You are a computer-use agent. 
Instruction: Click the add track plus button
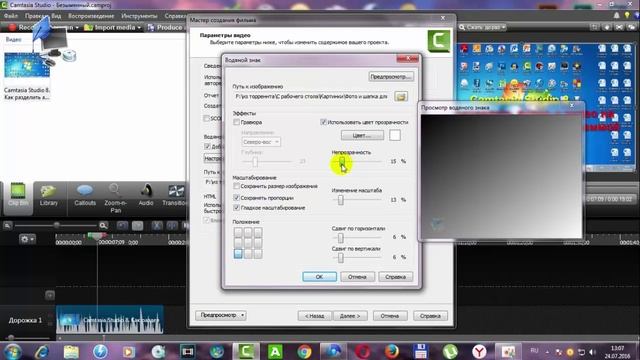[50, 295]
